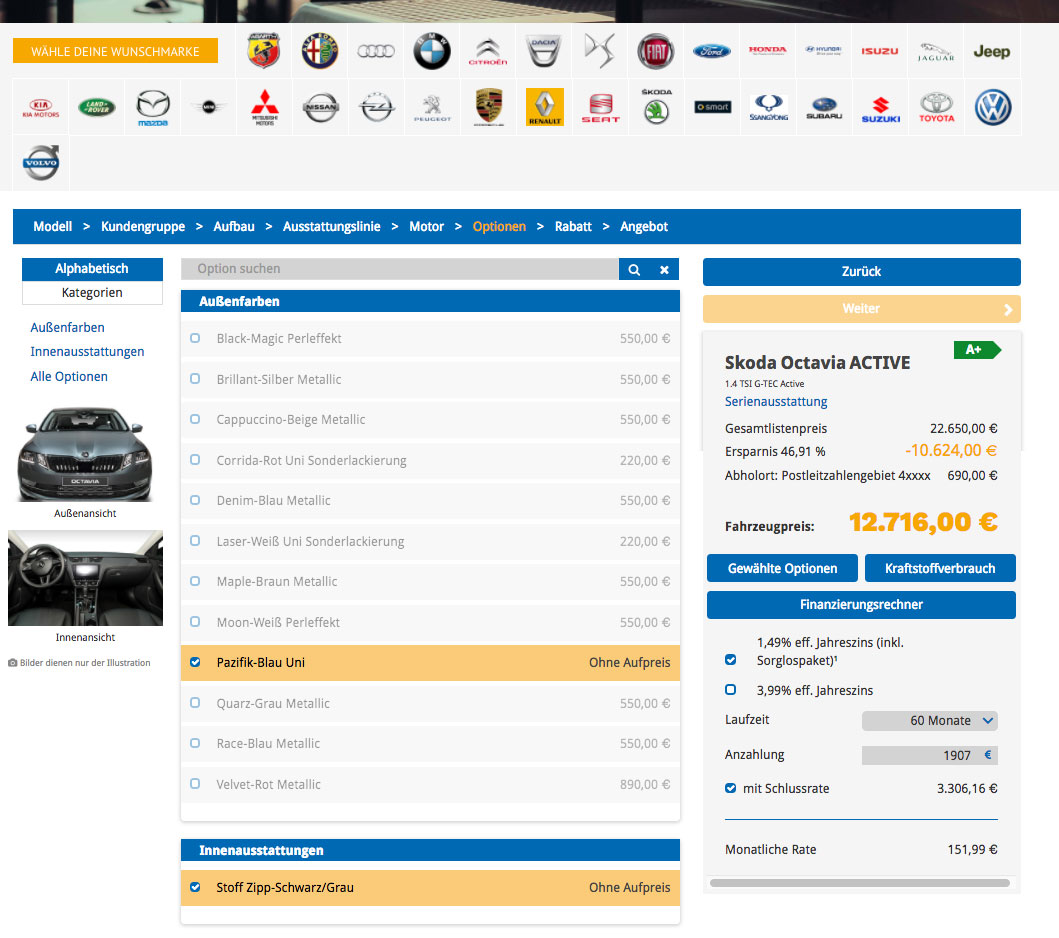Viewport: 1059px width, 938px height.
Task: Open the Innenansicht interior thumbnail
Action: point(85,578)
